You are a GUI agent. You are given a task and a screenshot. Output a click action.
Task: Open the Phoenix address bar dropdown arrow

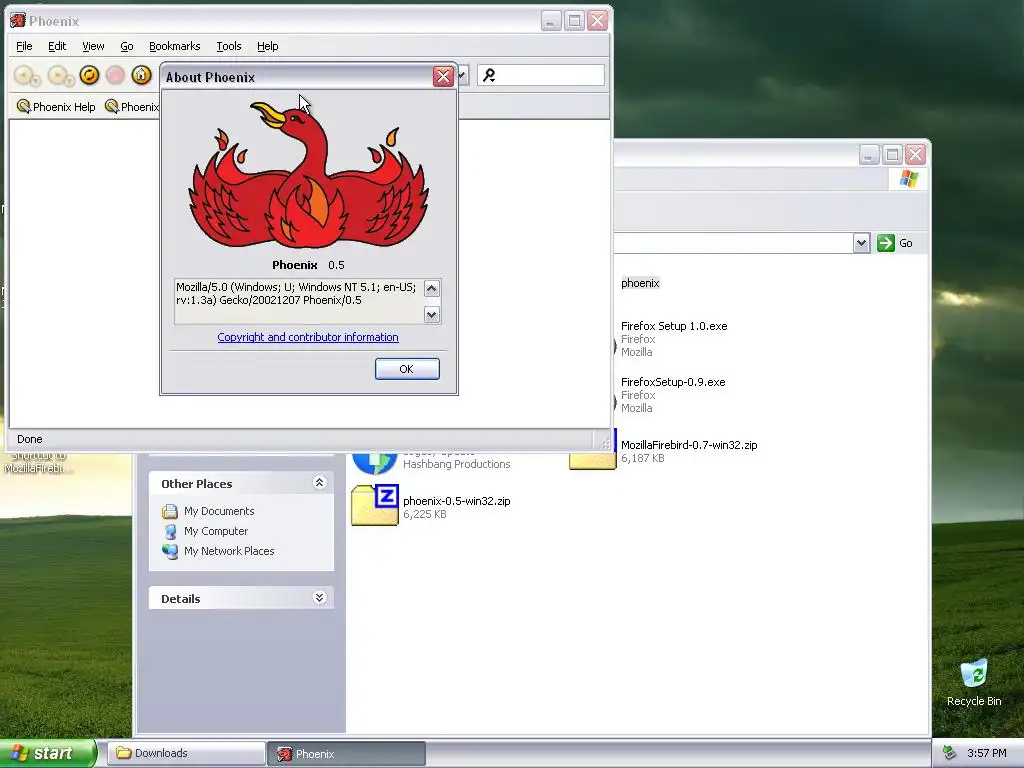[463, 76]
